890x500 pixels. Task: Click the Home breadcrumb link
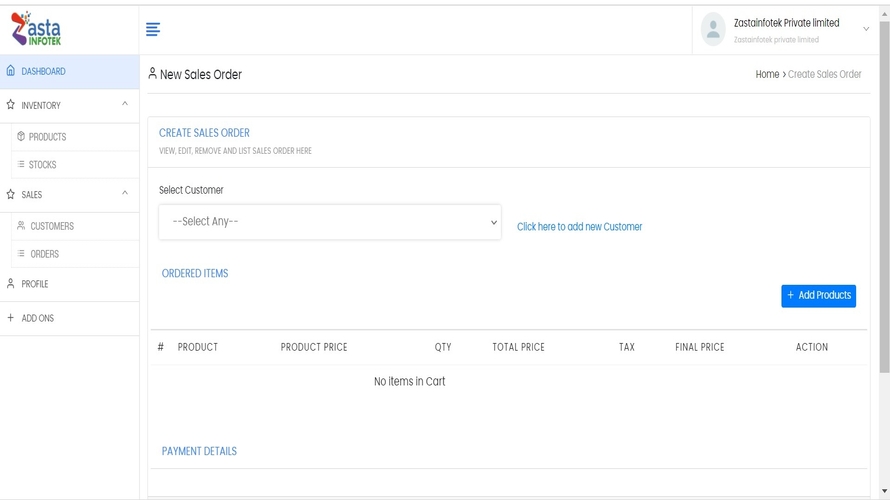coord(767,74)
